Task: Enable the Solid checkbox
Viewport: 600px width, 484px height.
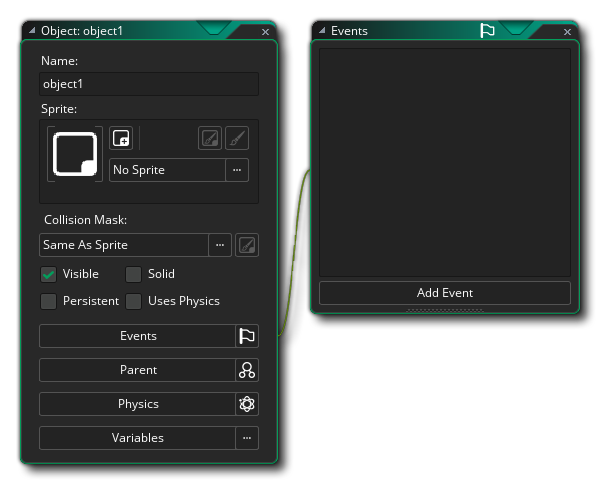Action: point(133,274)
